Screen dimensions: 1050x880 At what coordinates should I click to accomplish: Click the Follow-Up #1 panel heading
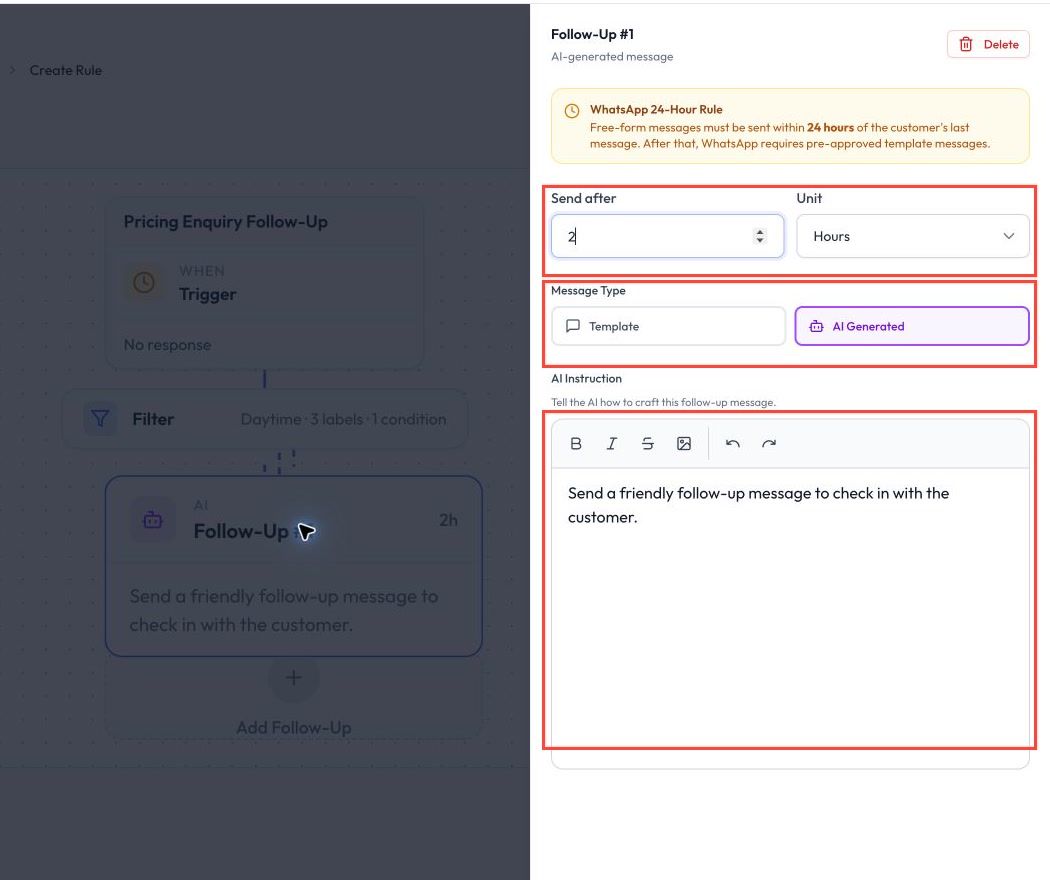click(x=592, y=34)
